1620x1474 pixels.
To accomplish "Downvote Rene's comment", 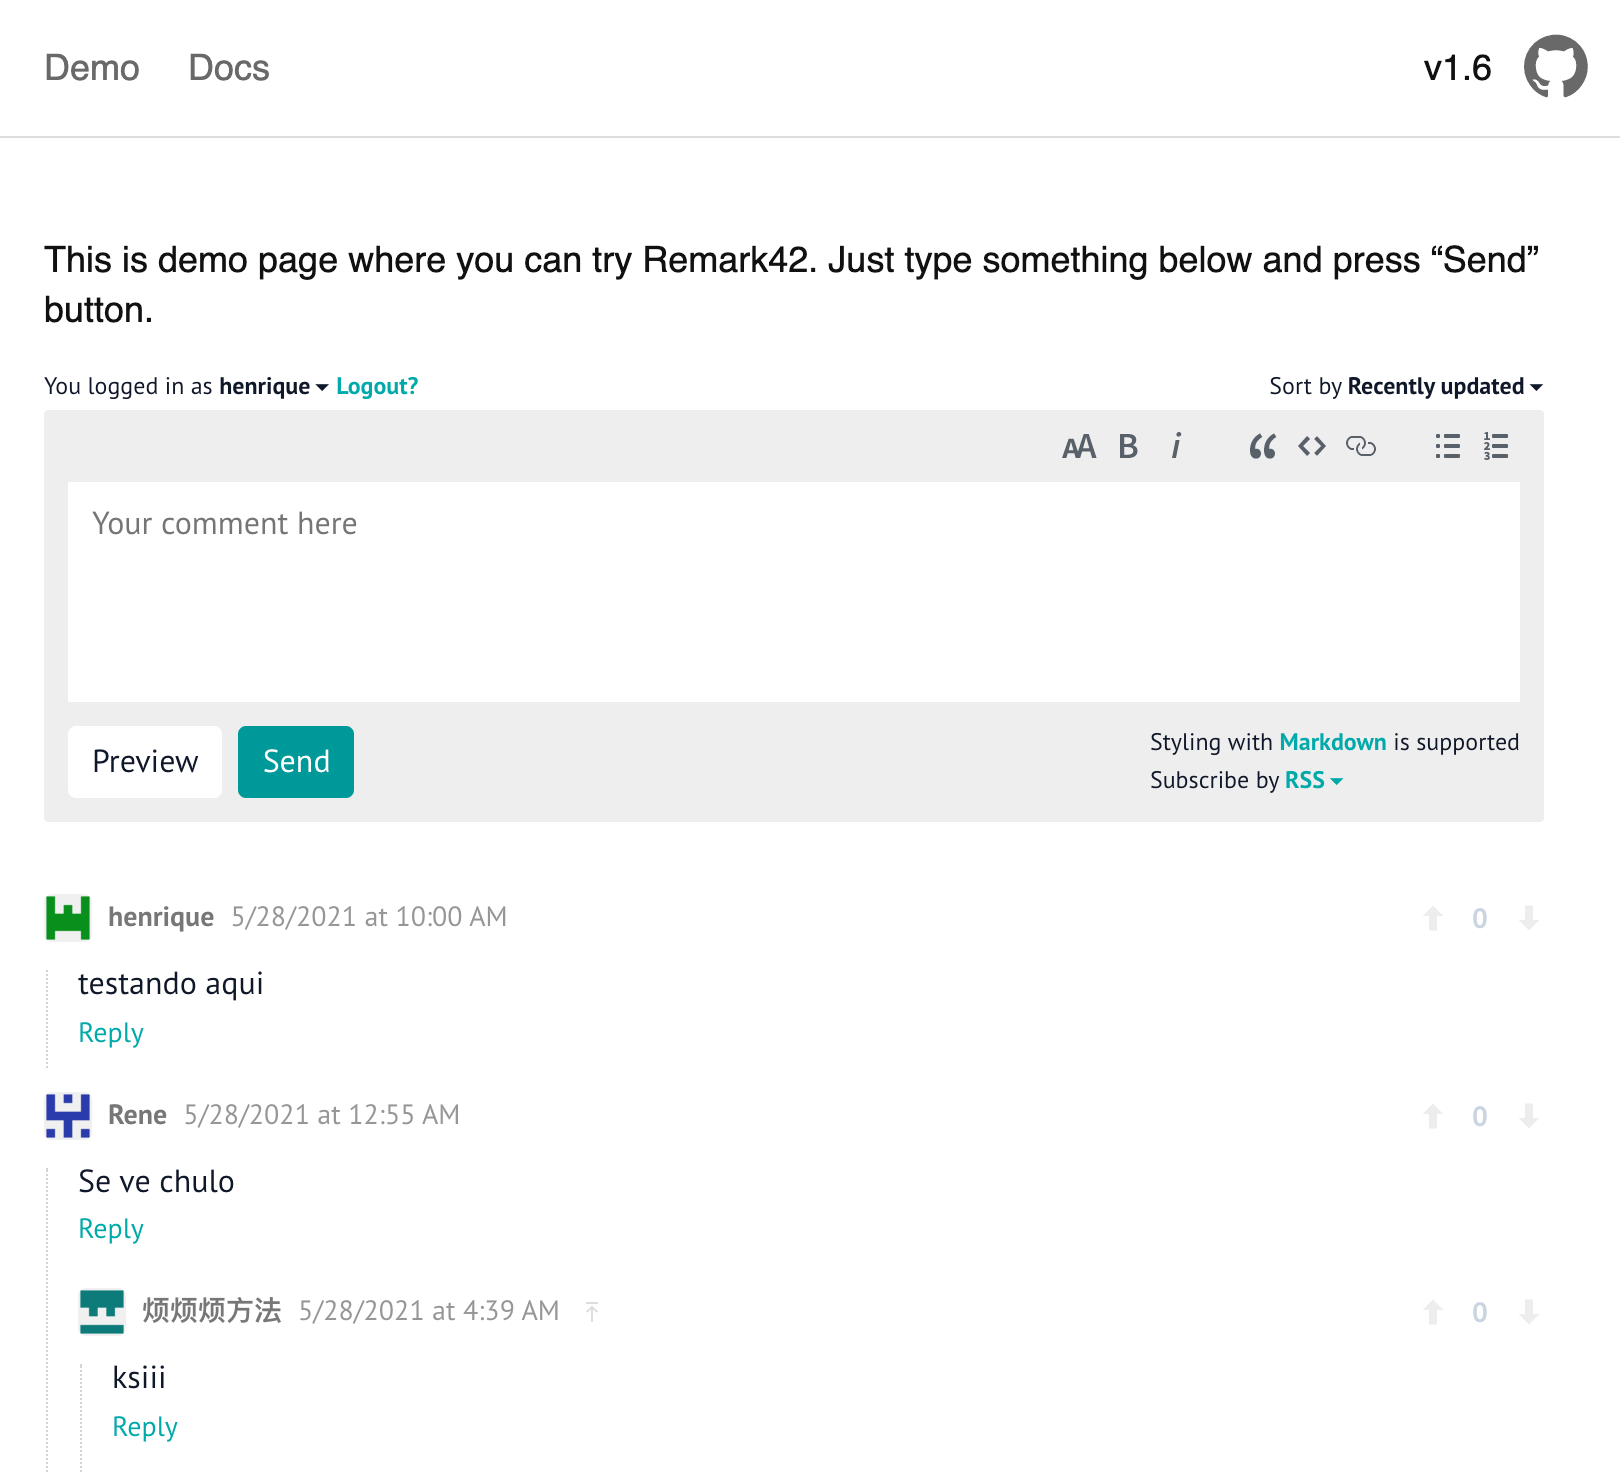I will [1528, 1116].
